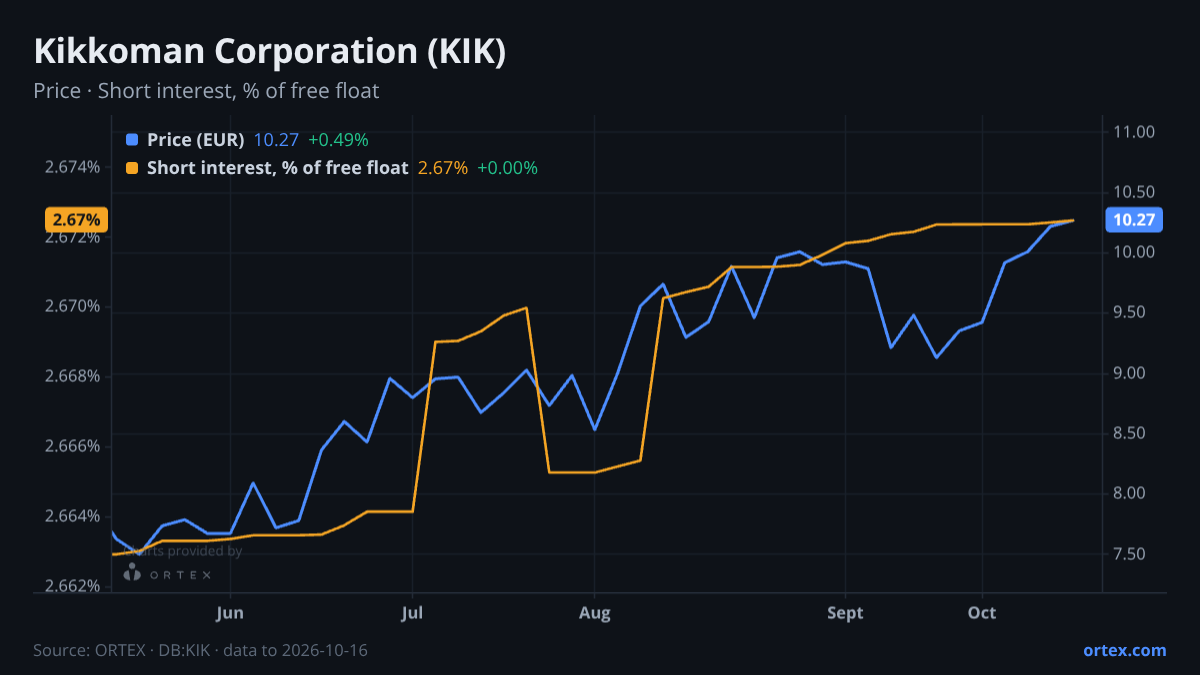This screenshot has width=1200, height=675.
Task: Click the Jun x-axis label
Action: point(230,613)
